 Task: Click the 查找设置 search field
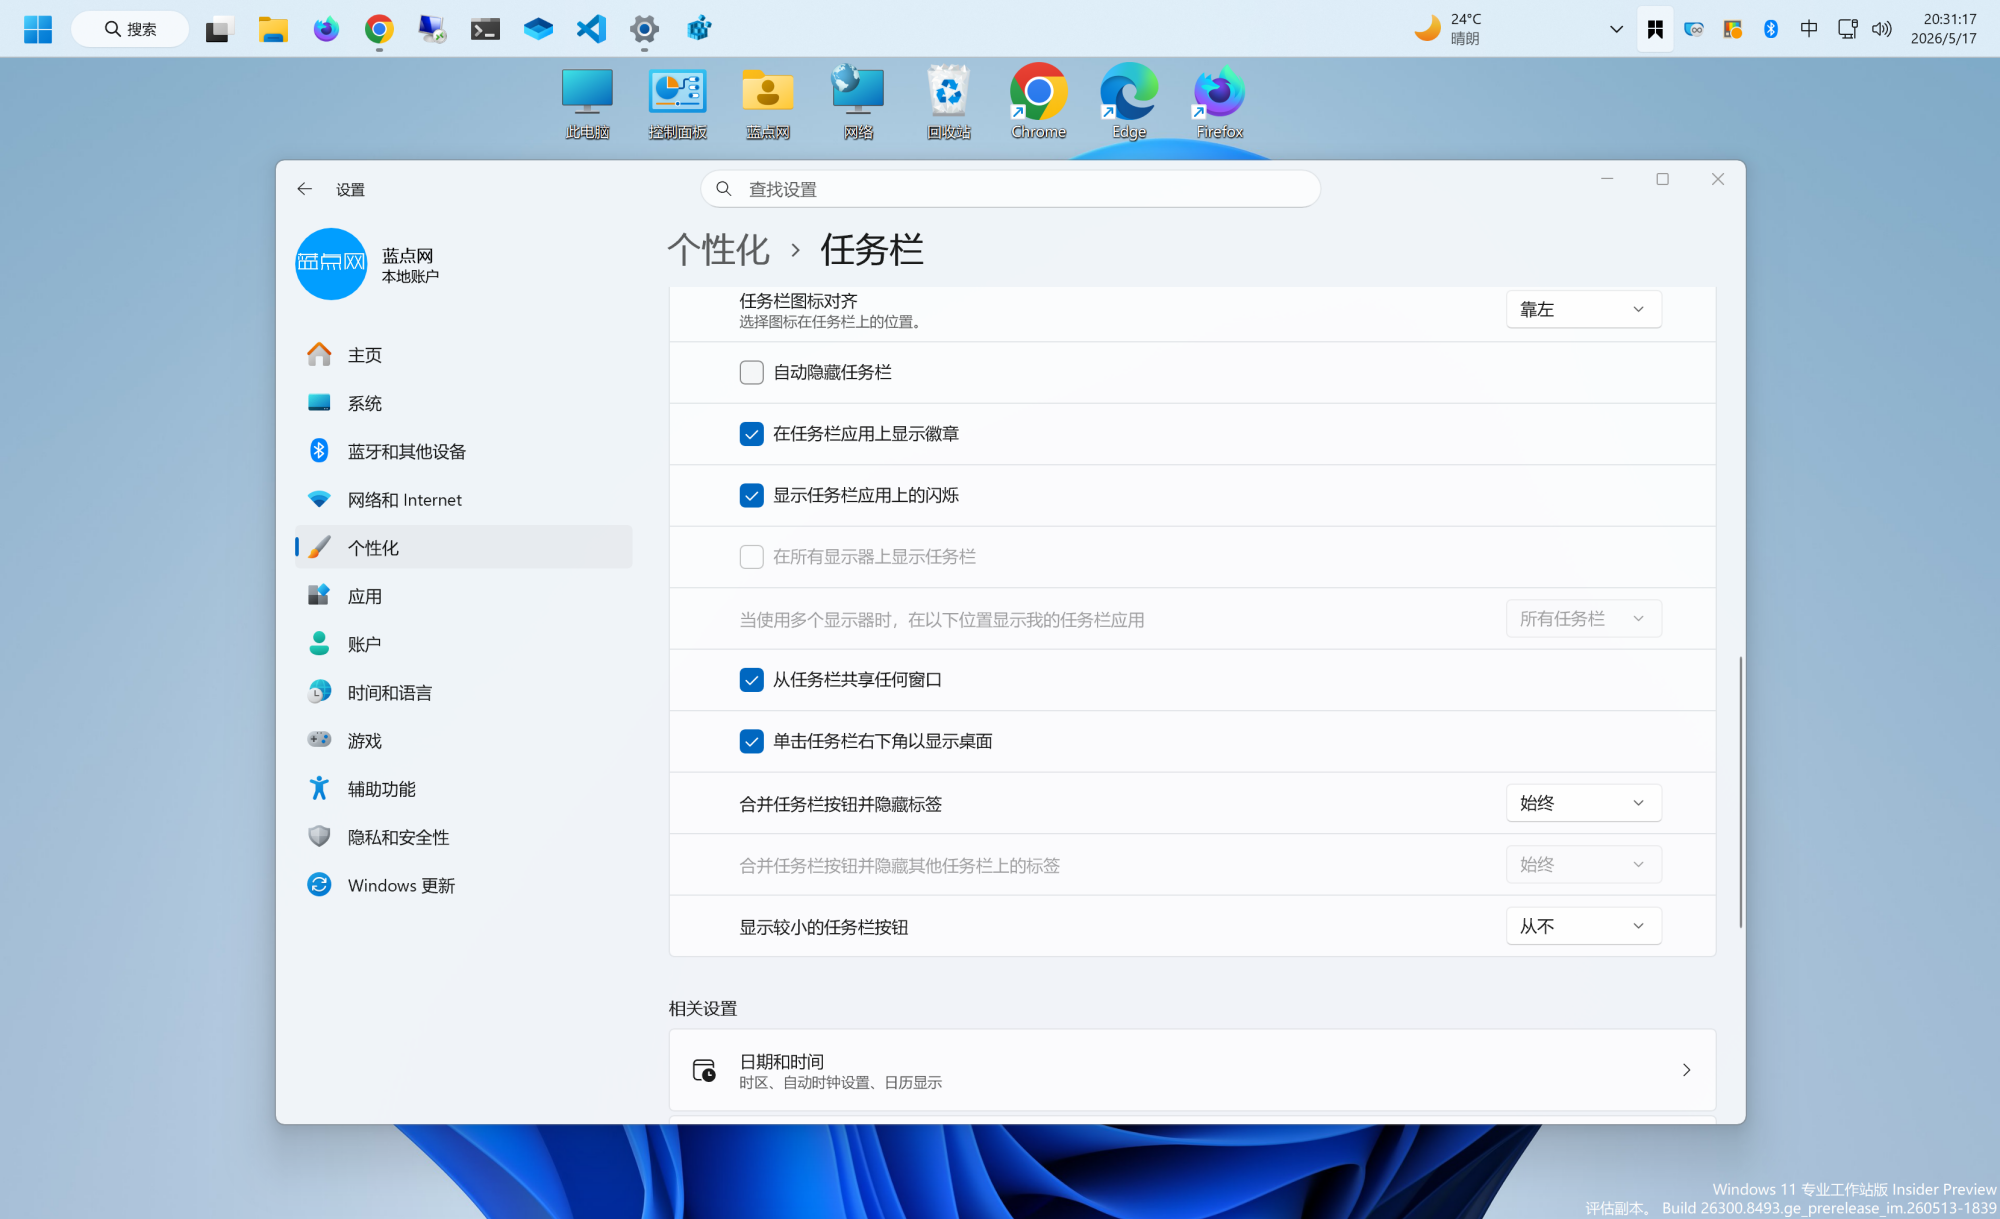[1010, 189]
